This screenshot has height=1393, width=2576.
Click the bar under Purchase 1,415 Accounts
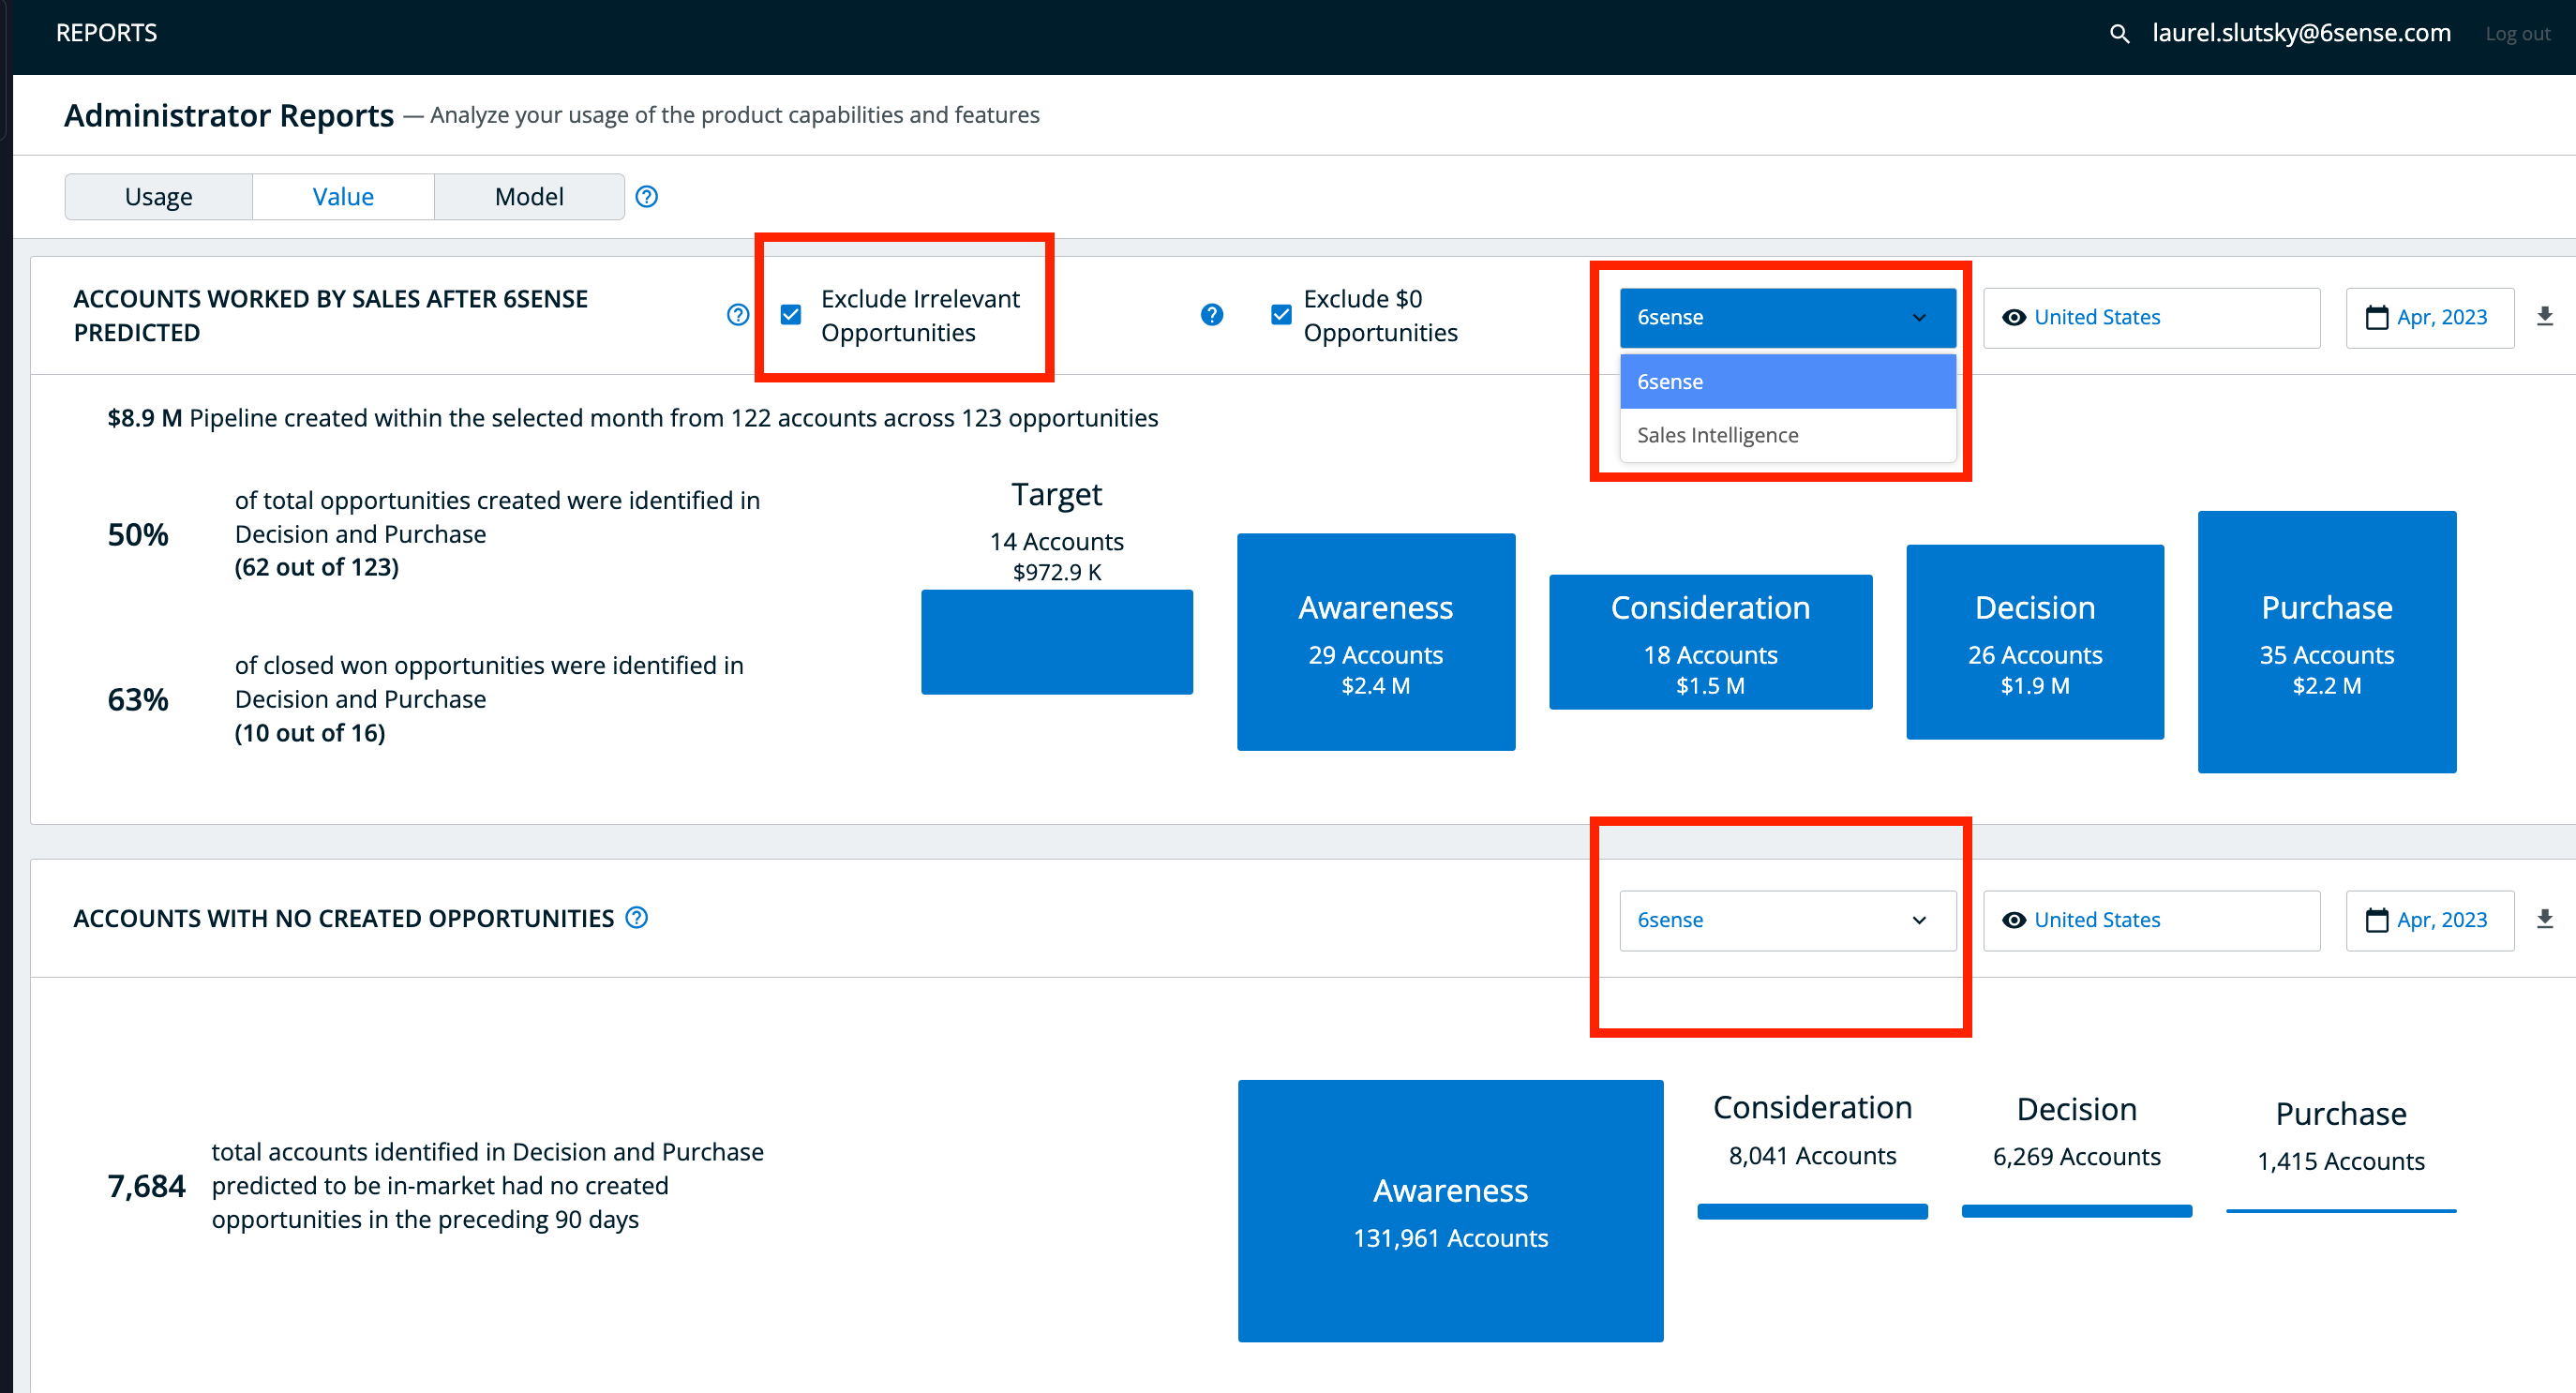pos(2341,1211)
